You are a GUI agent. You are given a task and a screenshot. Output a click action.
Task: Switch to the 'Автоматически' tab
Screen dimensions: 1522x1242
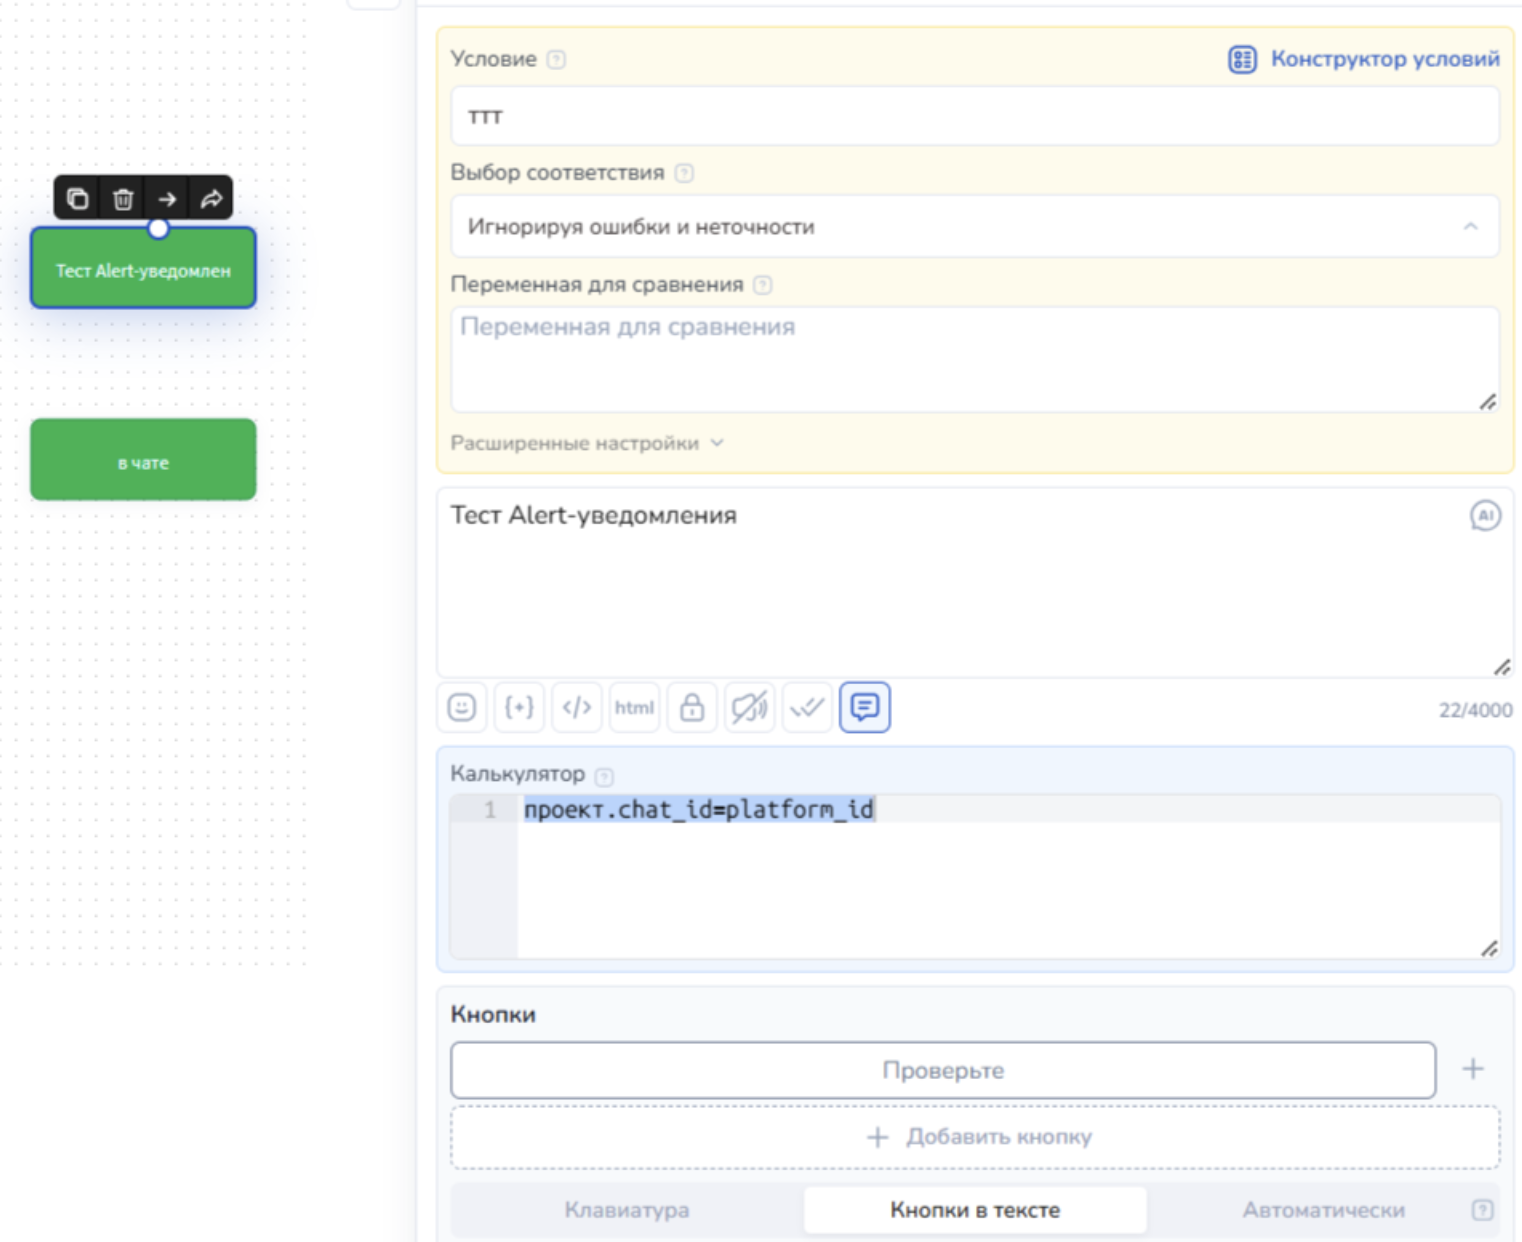[x=1323, y=1210]
